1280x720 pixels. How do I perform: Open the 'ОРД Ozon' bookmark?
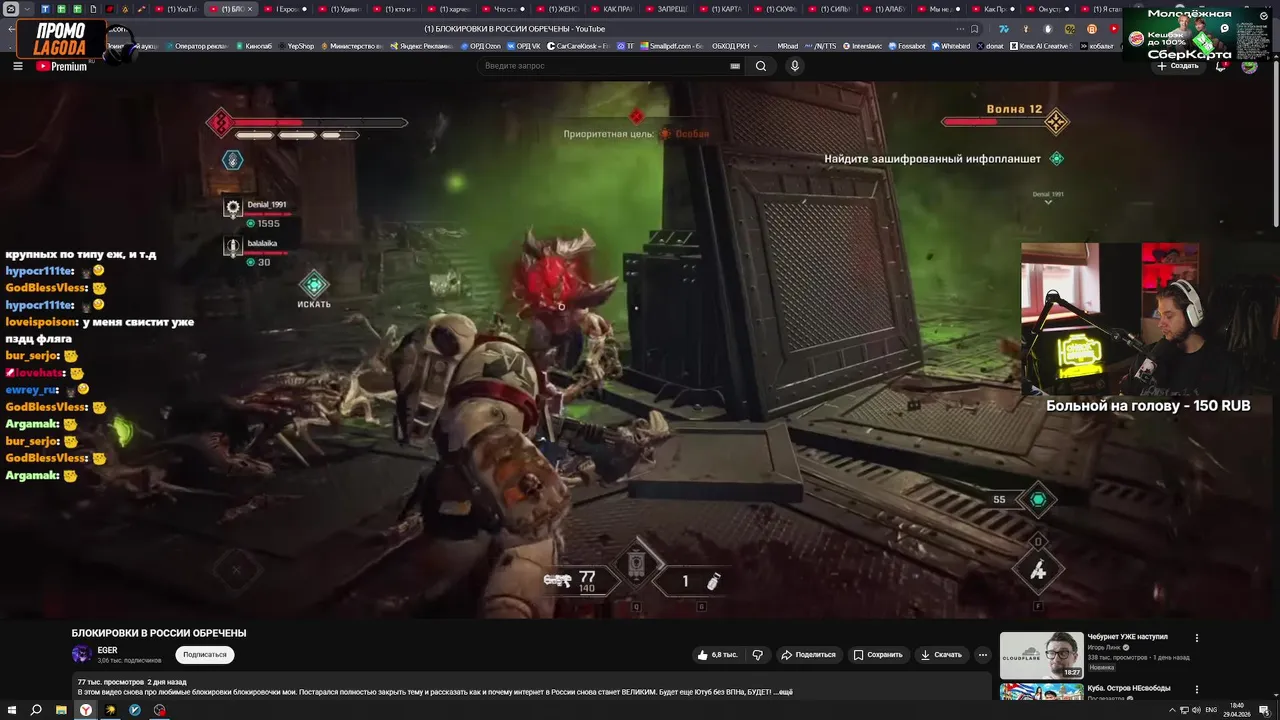[481, 46]
